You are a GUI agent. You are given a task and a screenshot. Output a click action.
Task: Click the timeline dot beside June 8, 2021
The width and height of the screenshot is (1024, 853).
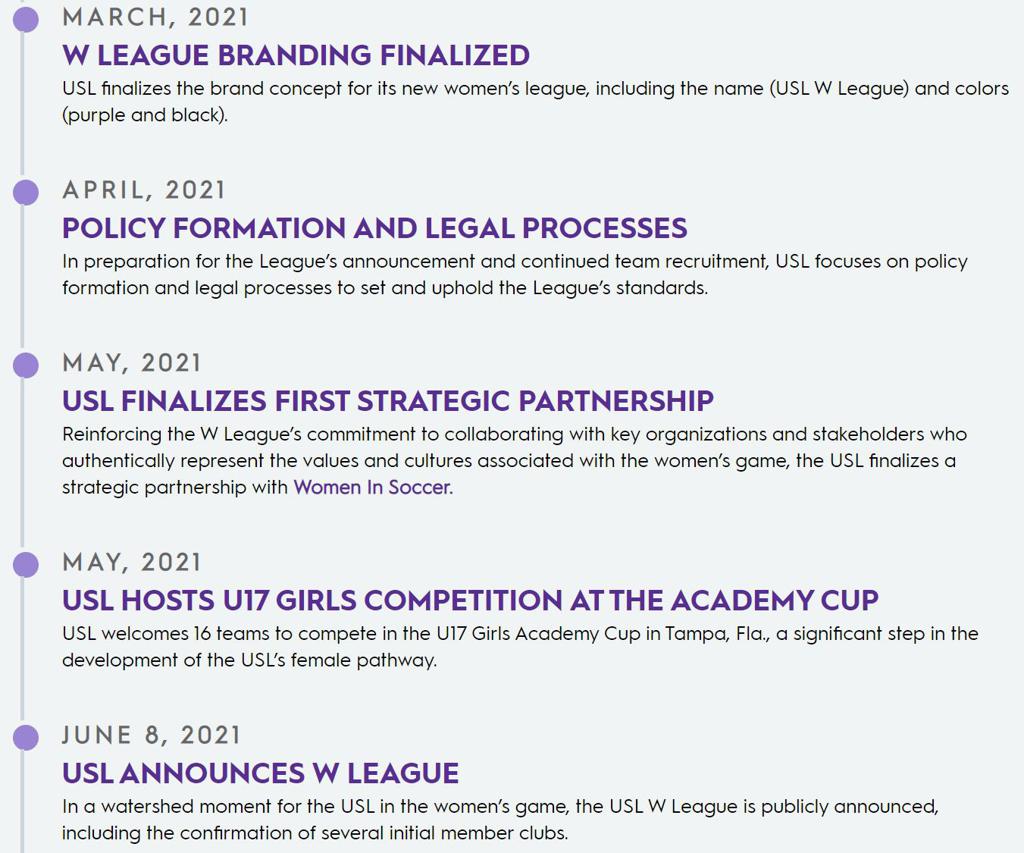[x=25, y=738]
